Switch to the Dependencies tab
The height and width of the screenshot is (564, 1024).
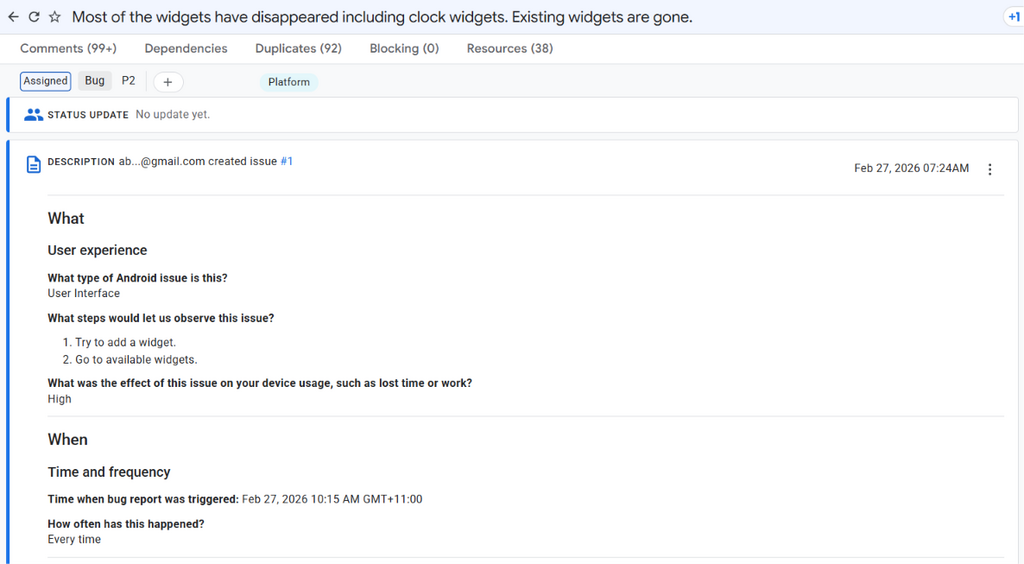point(186,48)
